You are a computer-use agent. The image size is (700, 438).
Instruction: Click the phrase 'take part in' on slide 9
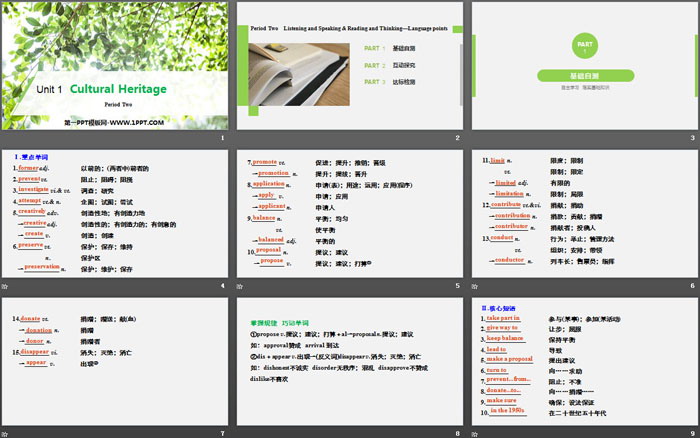point(506,318)
